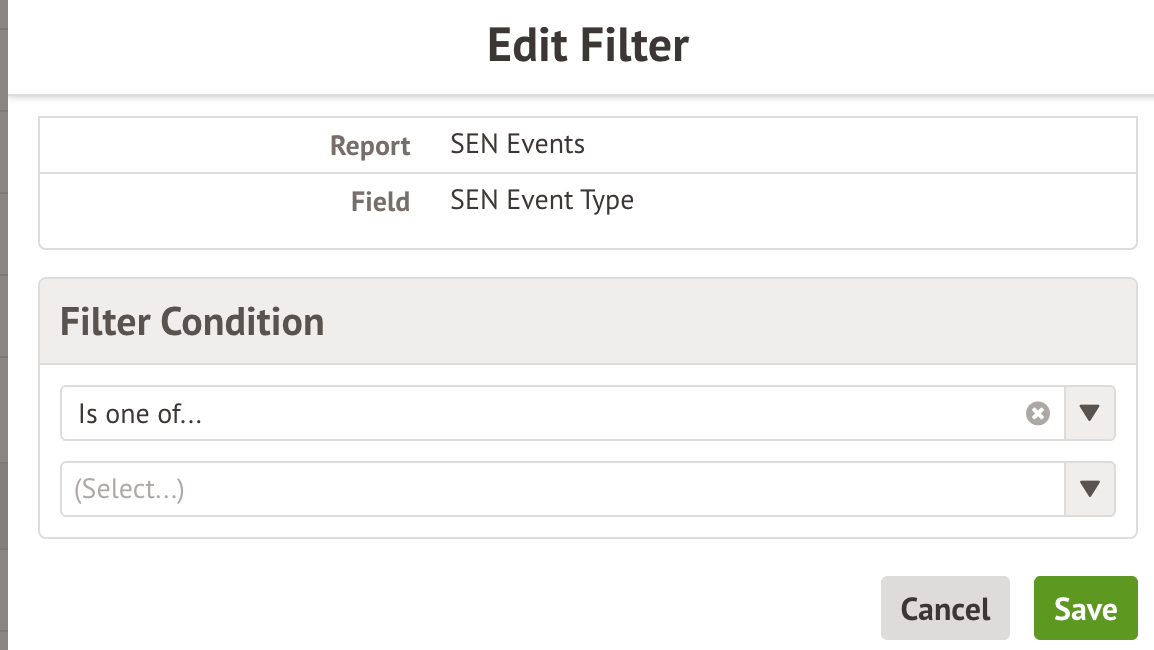Viewport: 1154px width, 650px height.
Task: Click the blank header area left of "Edit Filter"
Action: click(250, 46)
